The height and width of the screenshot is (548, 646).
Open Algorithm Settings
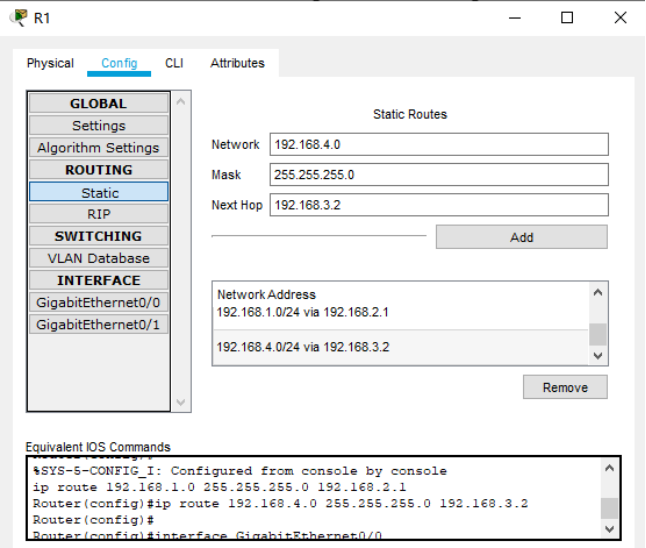pyautogui.click(x=98, y=148)
